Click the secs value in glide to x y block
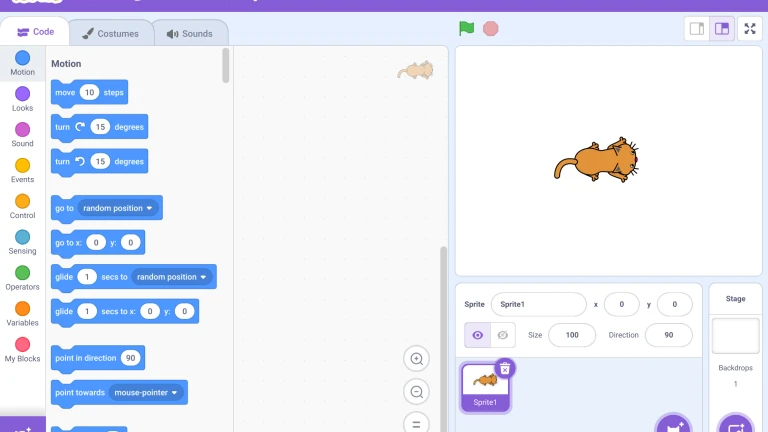This screenshot has width=768, height=432. point(87,311)
